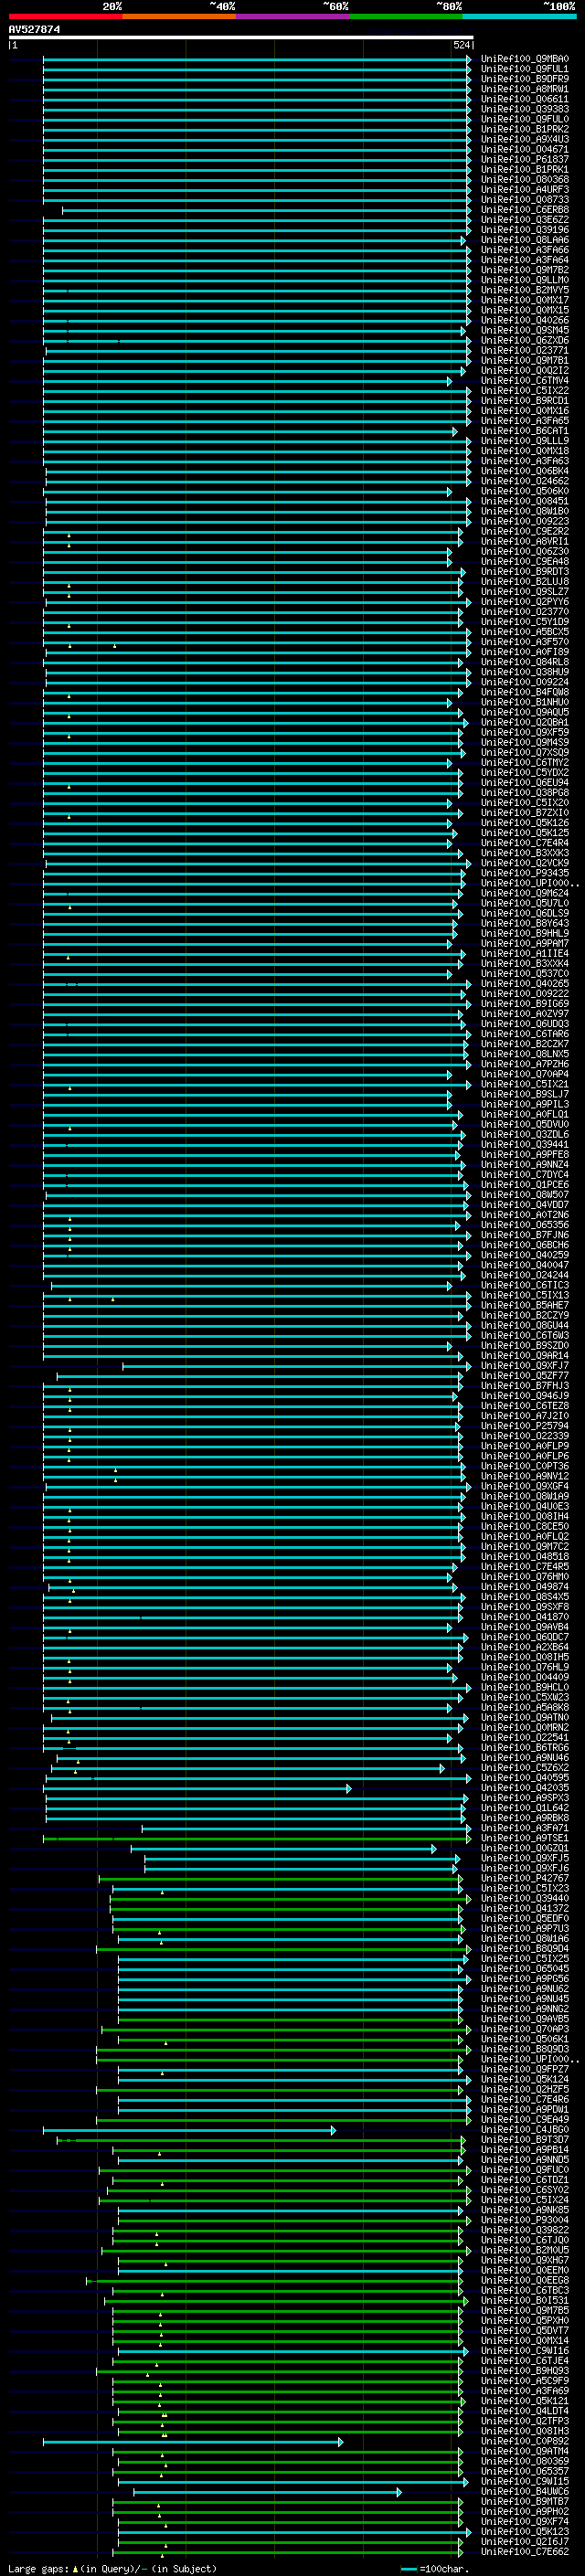The height and width of the screenshot is (2576, 585).
Task: Select hit label UniRef100_O23771
Action: pos(524,350)
